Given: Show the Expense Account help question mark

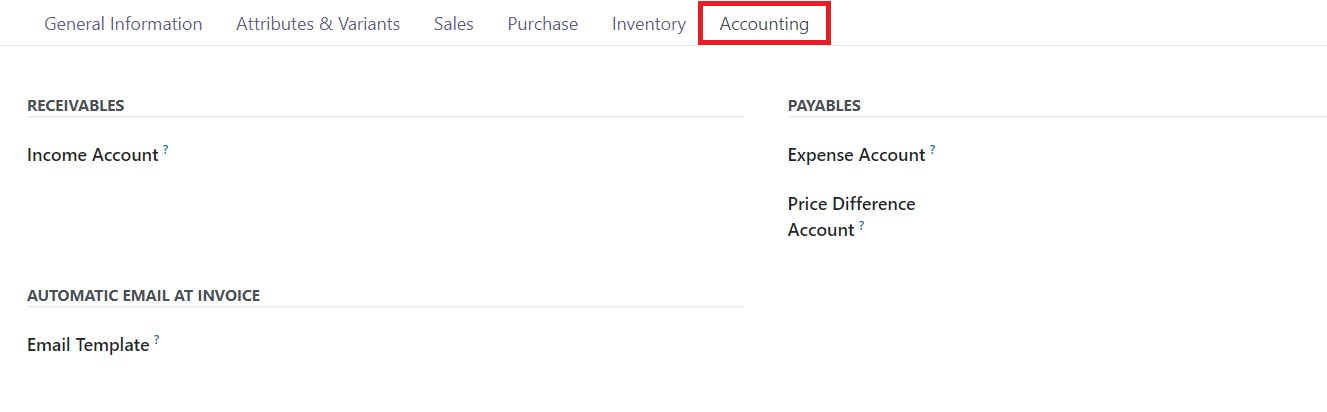Looking at the screenshot, I should tap(932, 149).
